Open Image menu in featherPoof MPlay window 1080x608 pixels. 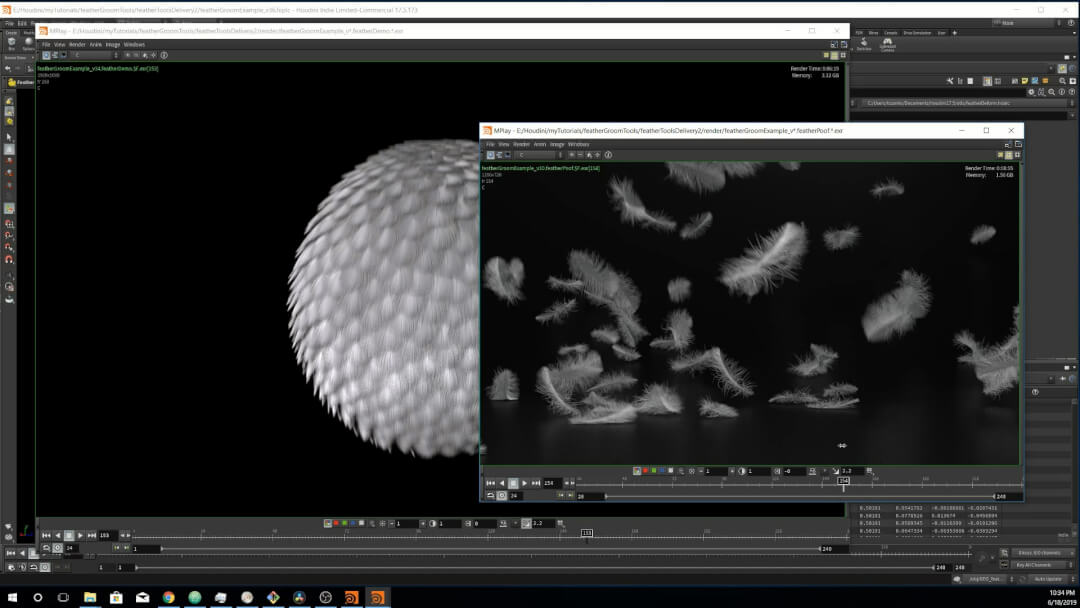[557, 145]
